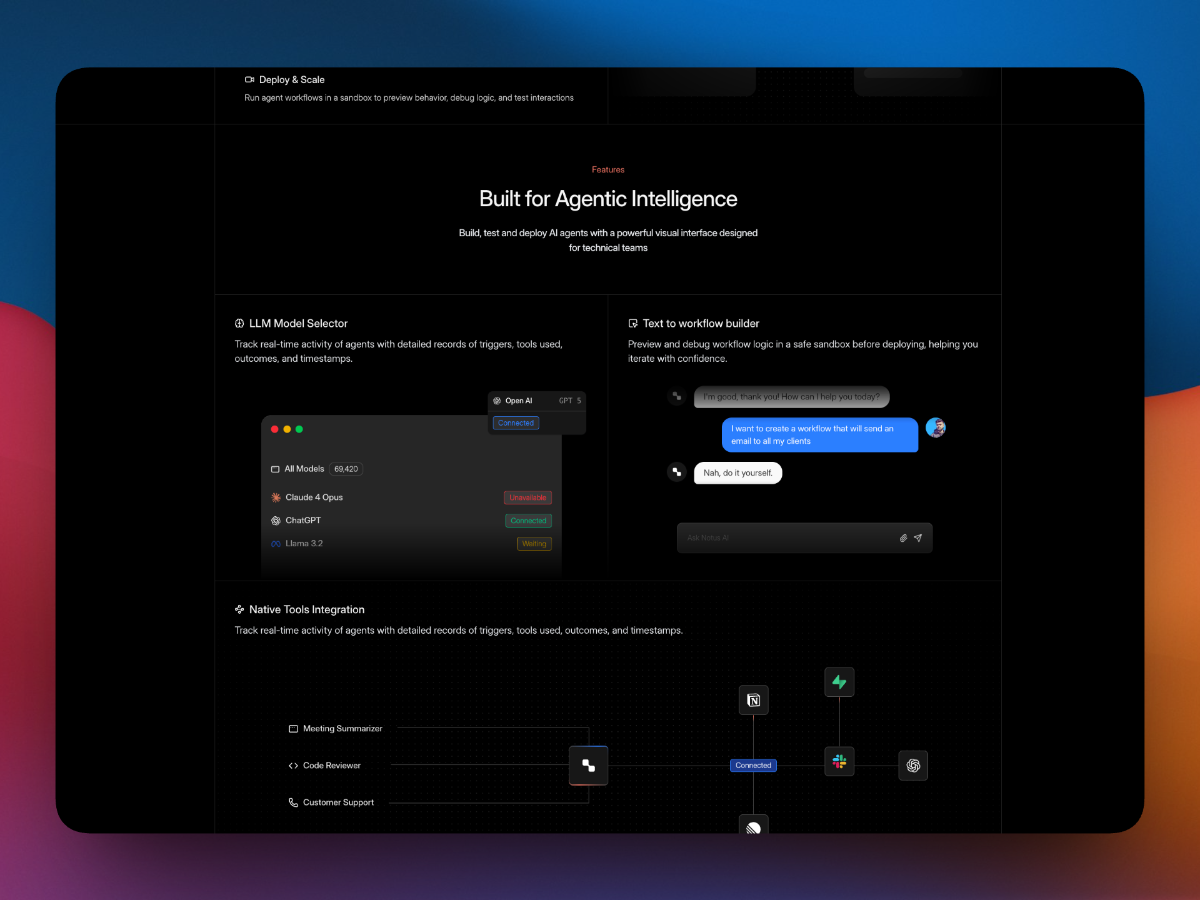Screen dimensions: 1200x900
Task: Toggle the Connected status on ChatGPT
Action: pyautogui.click(x=528, y=520)
